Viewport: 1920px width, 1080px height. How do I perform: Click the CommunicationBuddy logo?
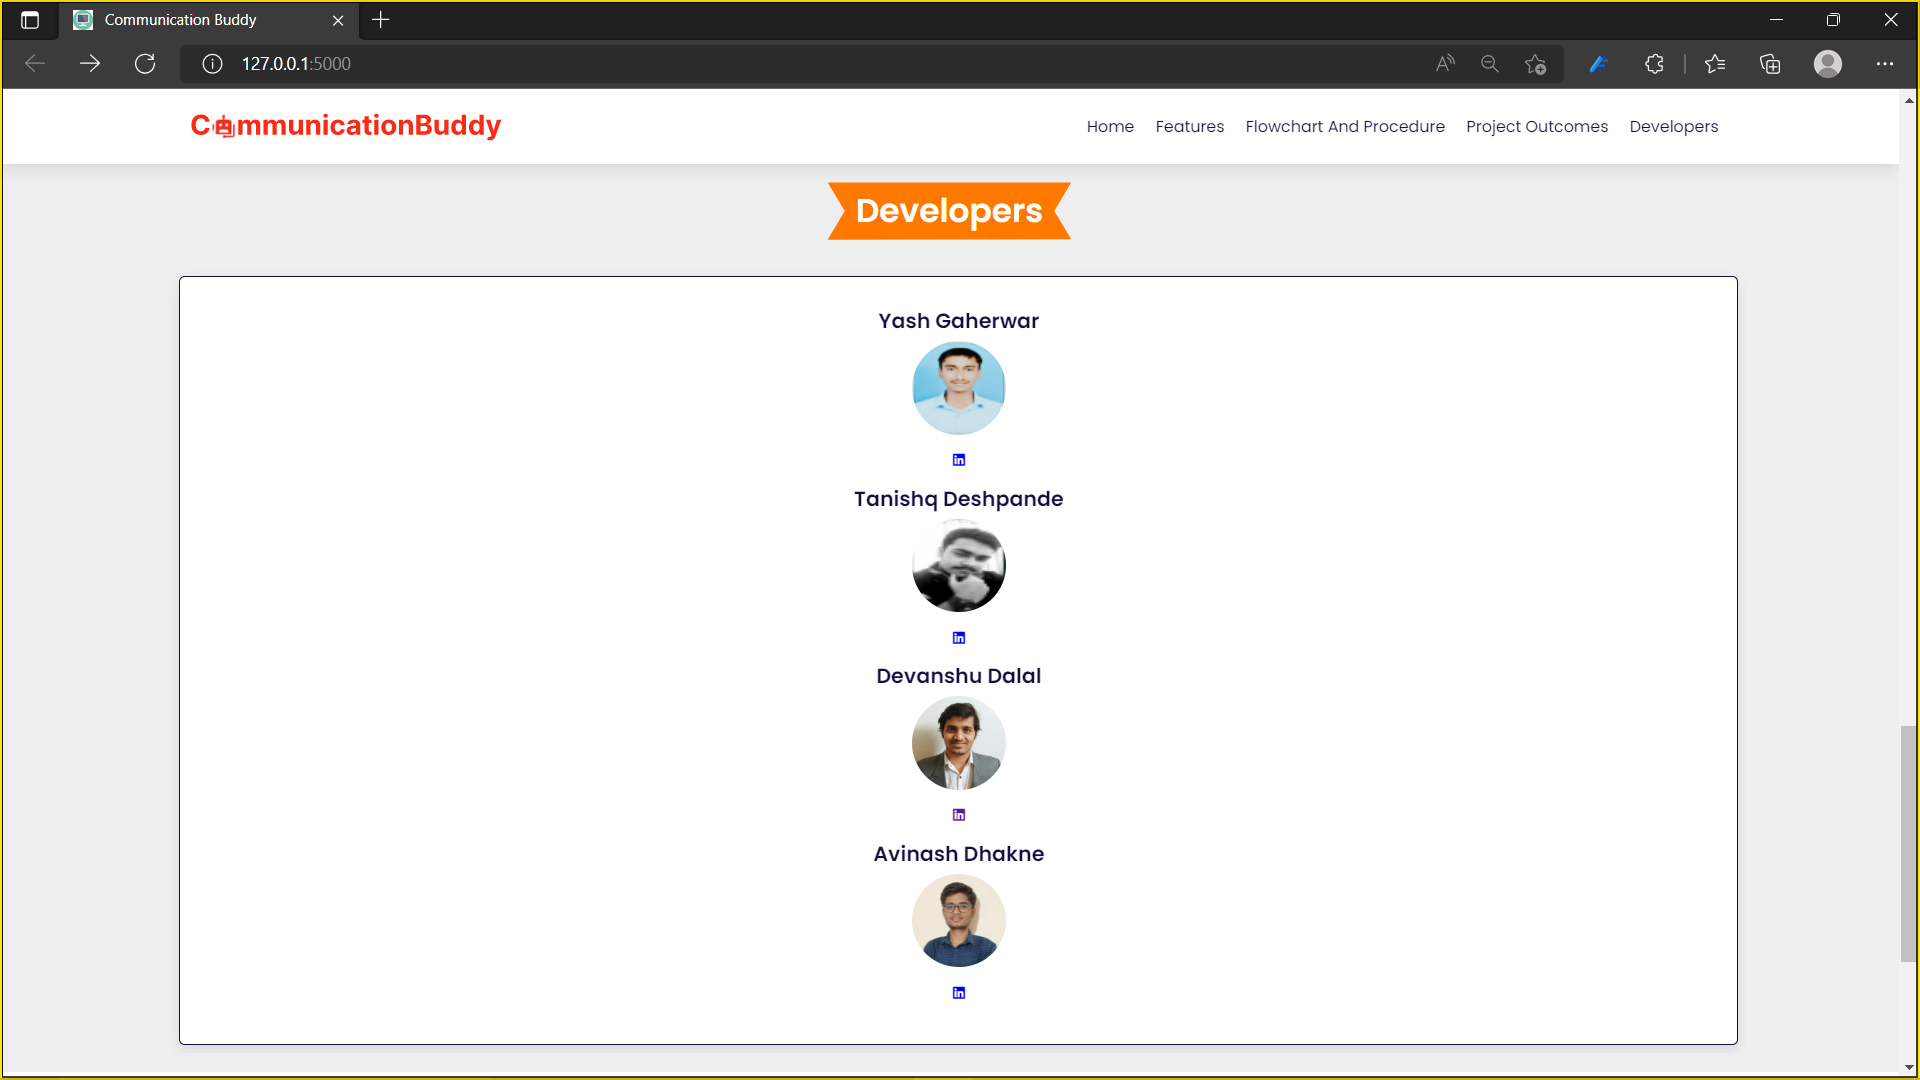coord(345,126)
